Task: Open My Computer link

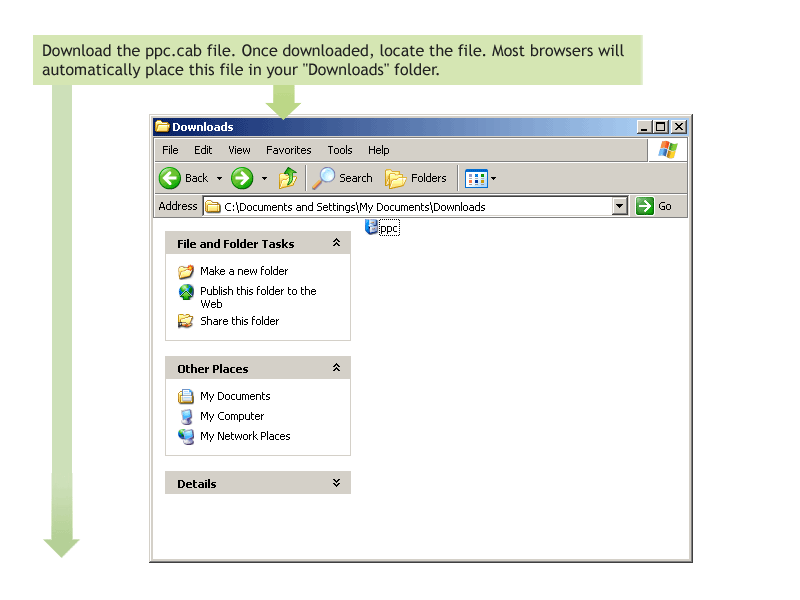Action: click(x=232, y=416)
